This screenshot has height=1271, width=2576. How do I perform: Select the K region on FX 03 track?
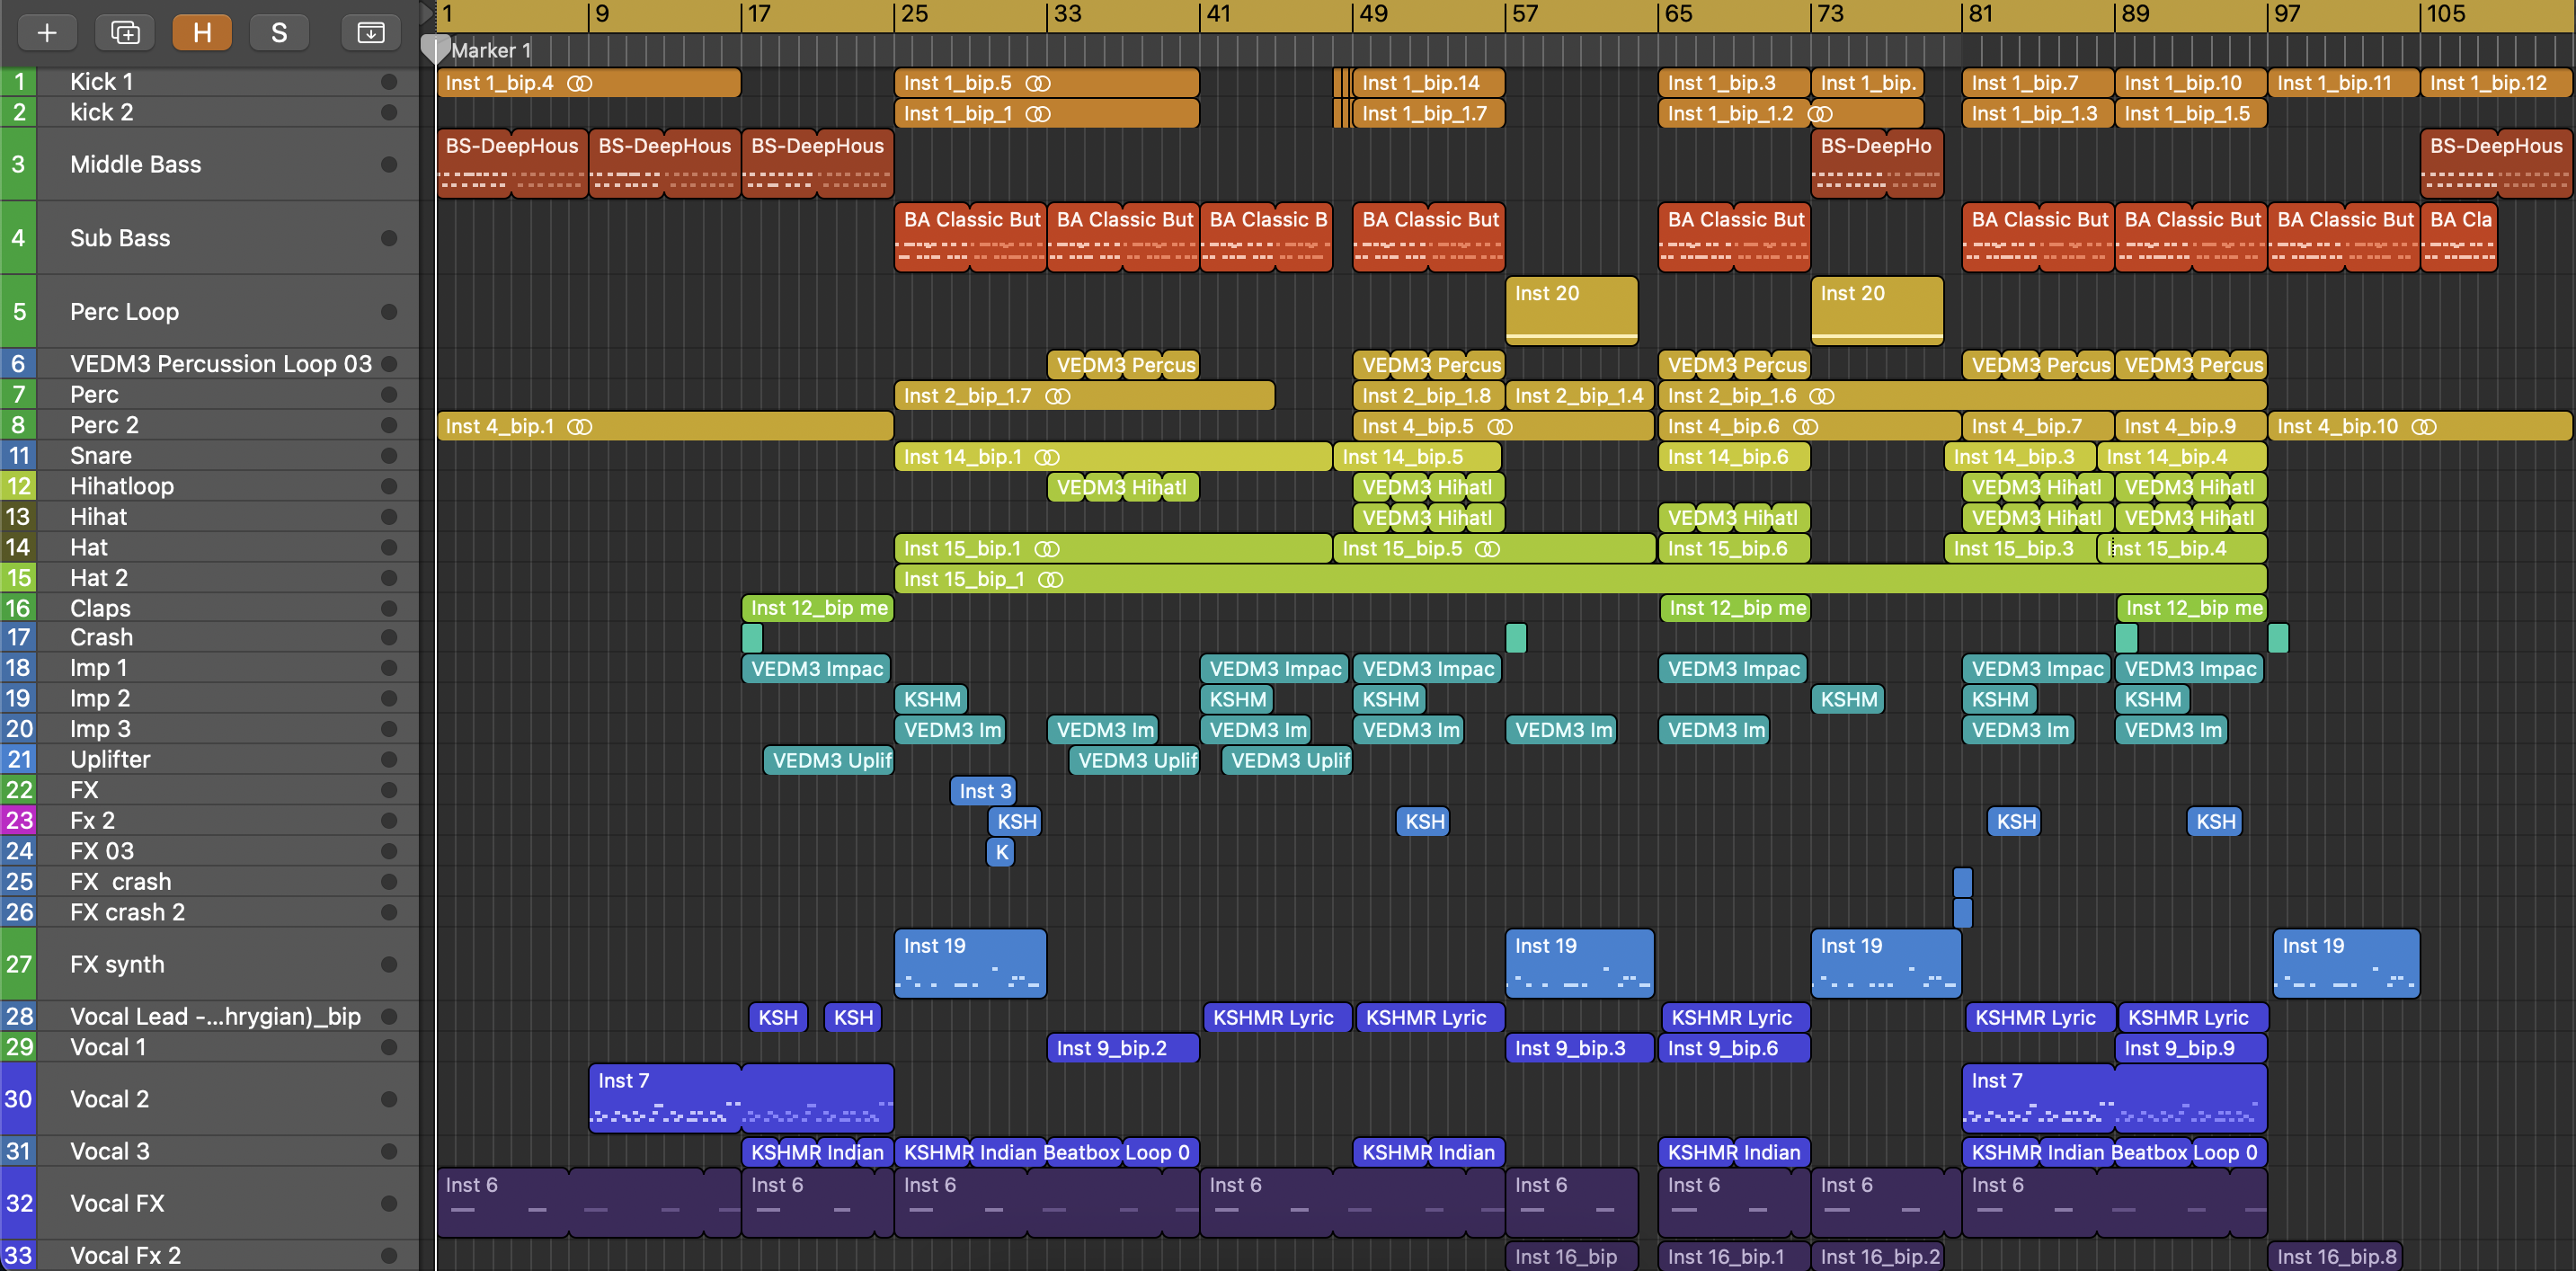pyautogui.click(x=1001, y=852)
